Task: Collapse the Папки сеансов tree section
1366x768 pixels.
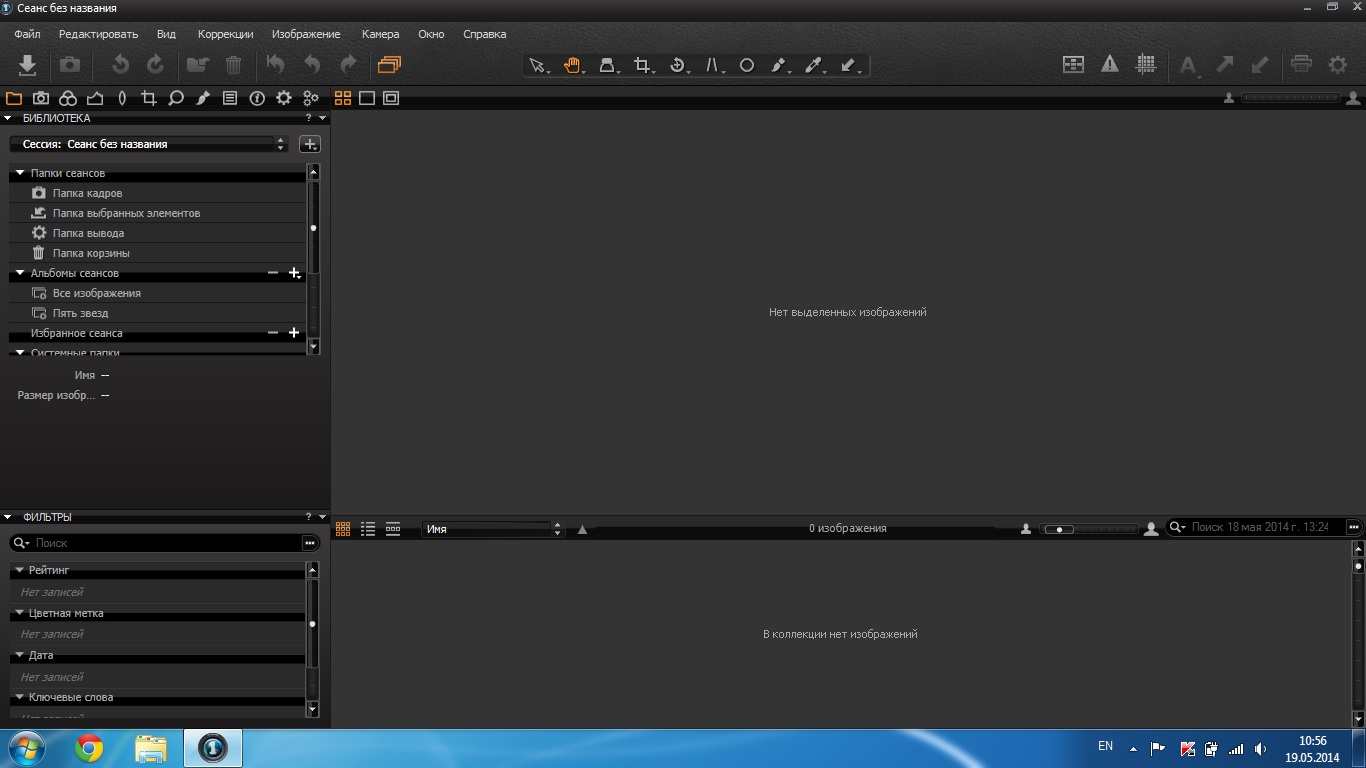Action: click(x=19, y=173)
